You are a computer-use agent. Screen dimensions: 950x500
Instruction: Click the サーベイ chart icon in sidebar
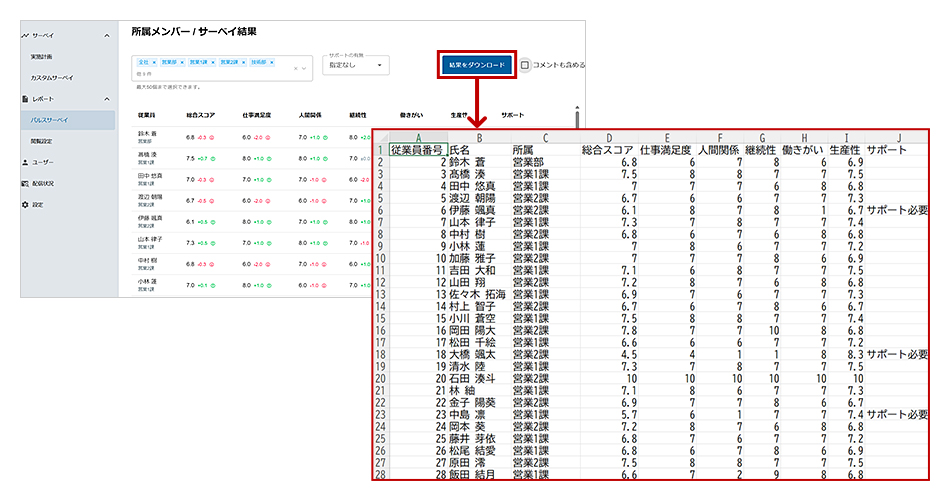(26, 36)
